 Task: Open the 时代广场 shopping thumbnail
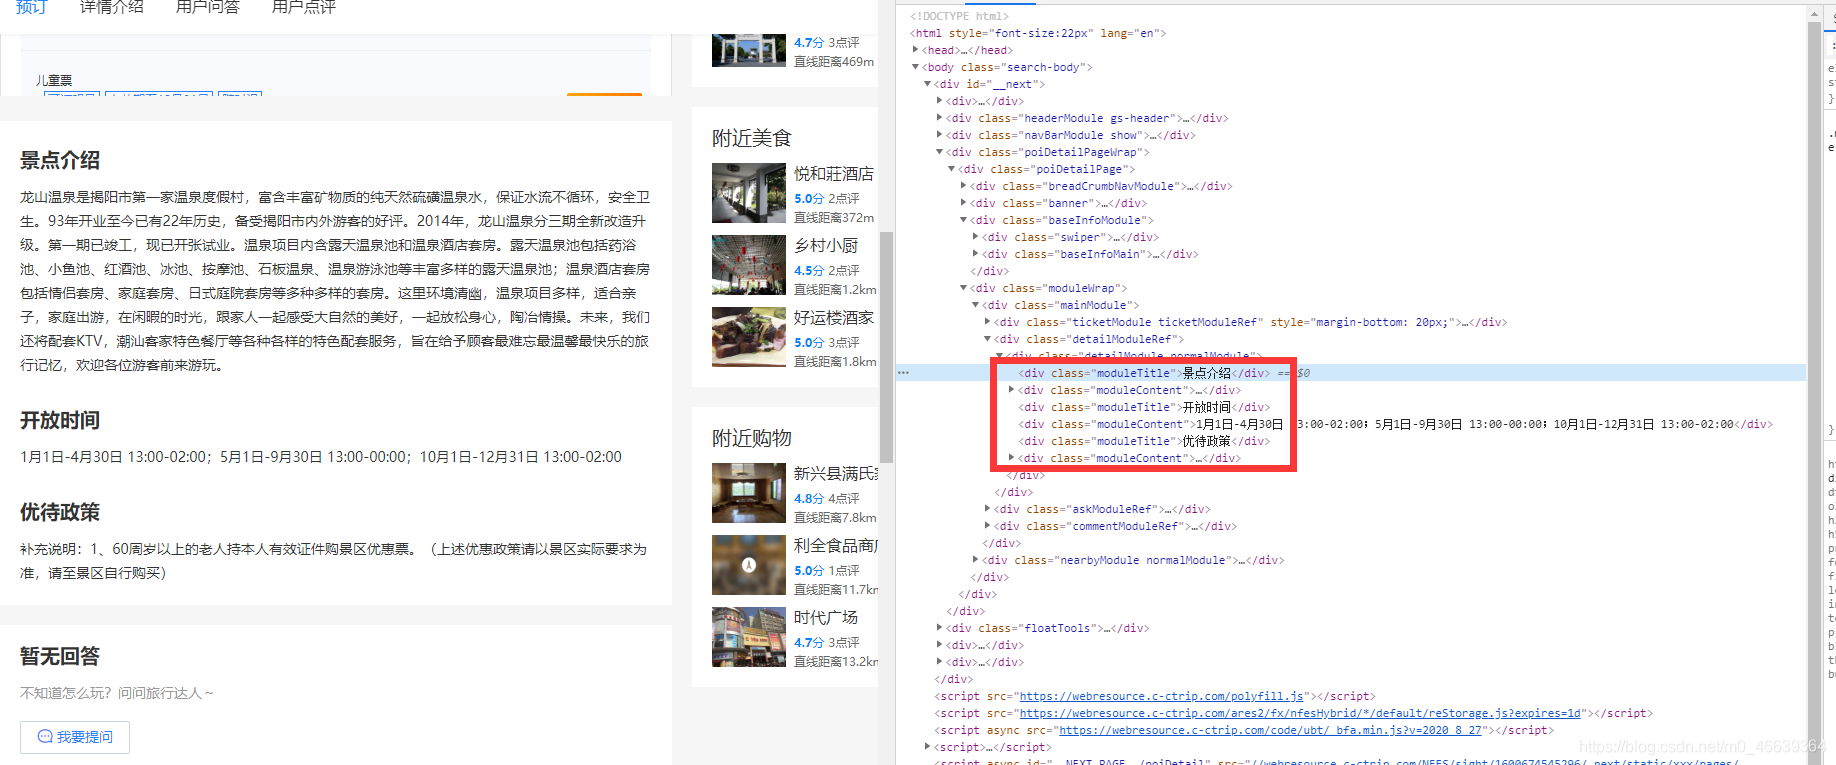pos(749,637)
